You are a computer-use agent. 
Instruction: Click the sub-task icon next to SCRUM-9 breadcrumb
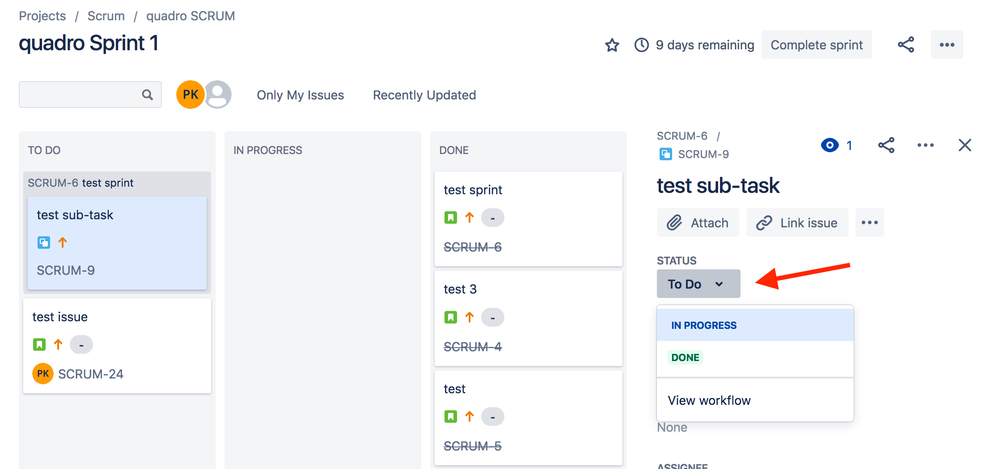tap(666, 154)
